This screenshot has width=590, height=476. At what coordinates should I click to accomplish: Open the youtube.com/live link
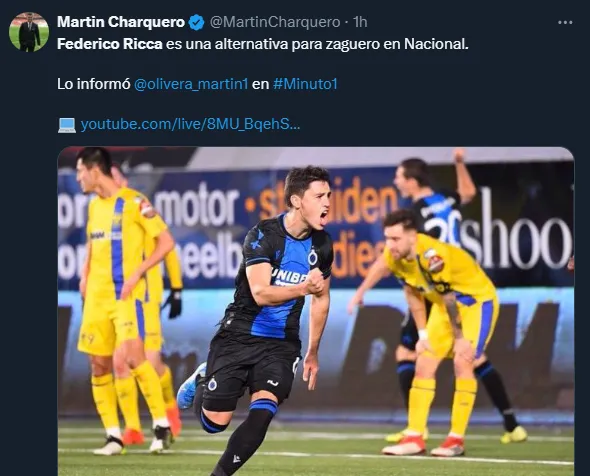[190, 124]
